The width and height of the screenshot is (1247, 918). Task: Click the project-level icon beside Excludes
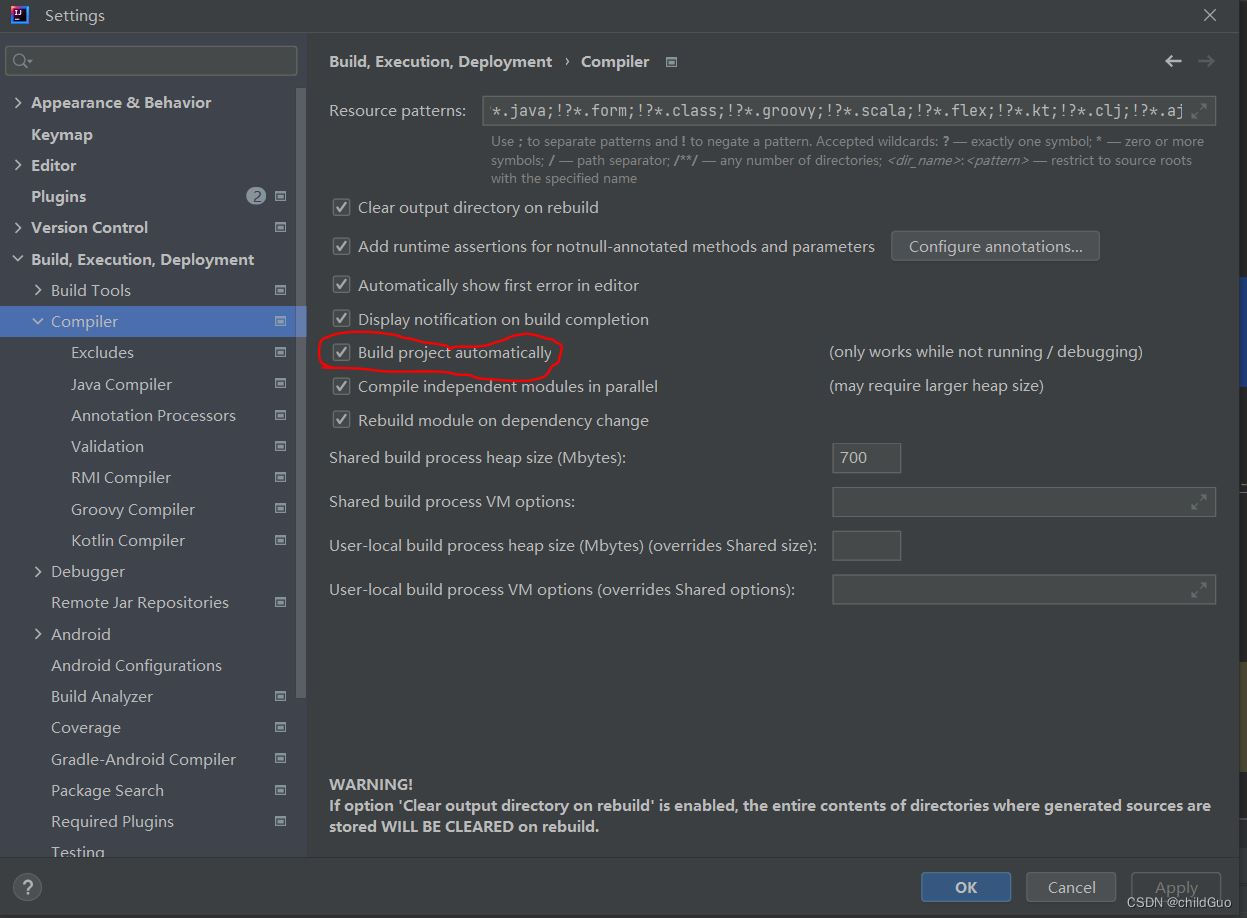tap(280, 352)
